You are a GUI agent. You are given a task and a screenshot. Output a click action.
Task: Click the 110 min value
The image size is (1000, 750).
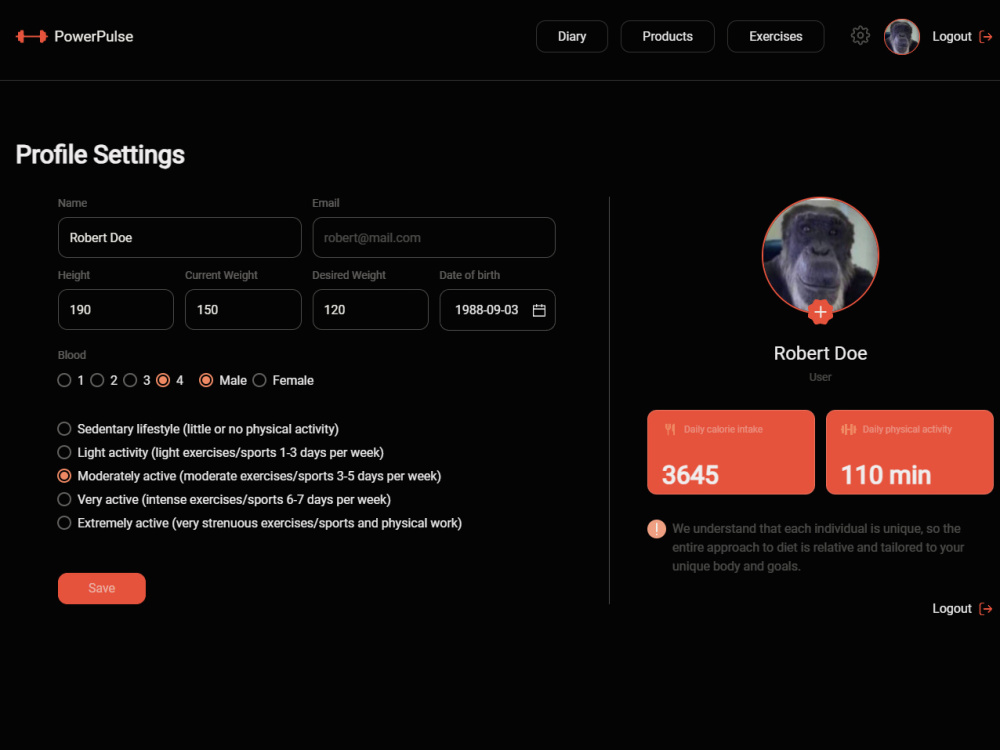[886, 475]
